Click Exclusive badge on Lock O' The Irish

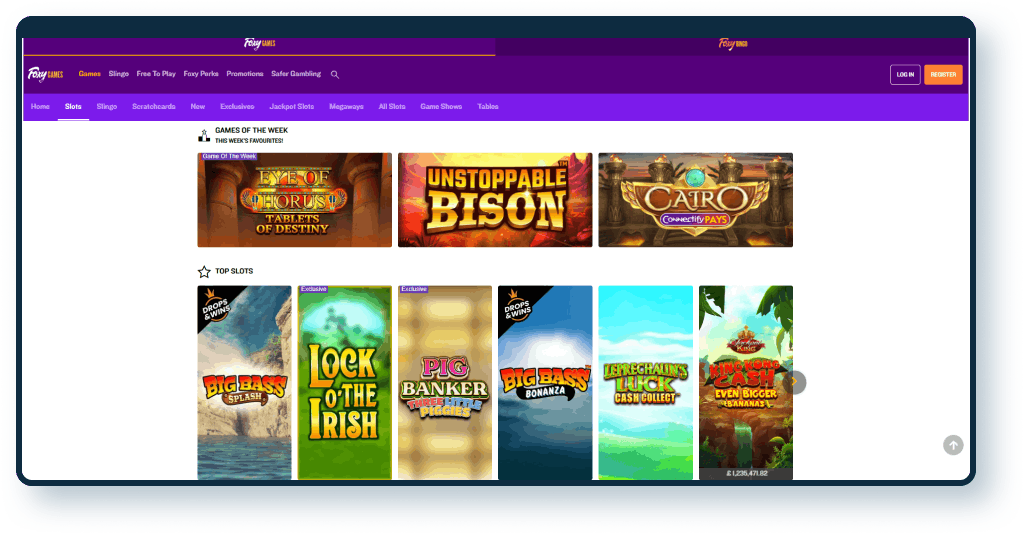313,289
